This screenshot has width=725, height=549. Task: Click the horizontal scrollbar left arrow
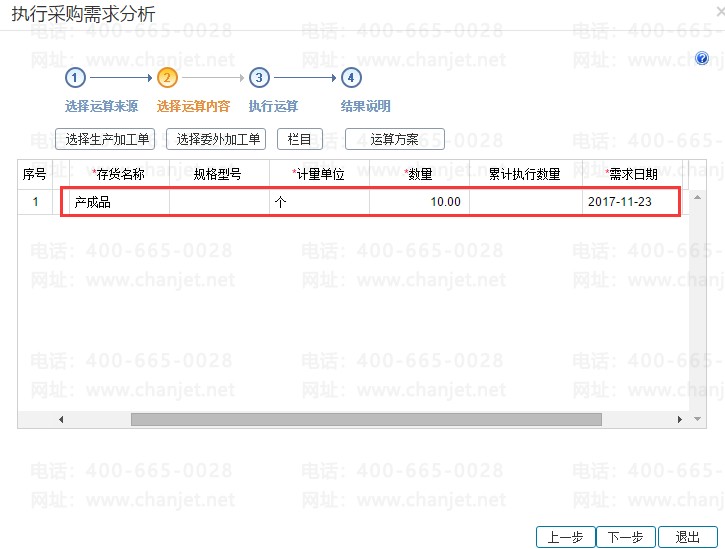coord(61,419)
